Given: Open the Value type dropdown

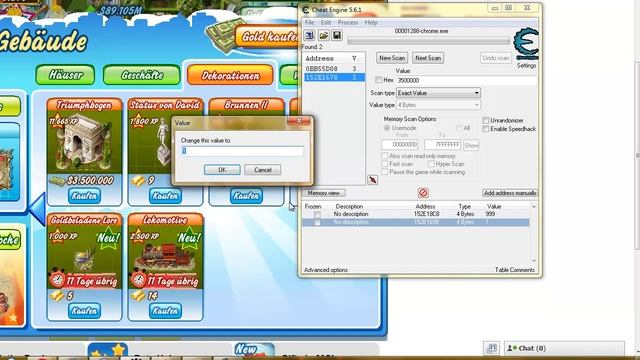Looking at the screenshot, I should click(438, 105).
